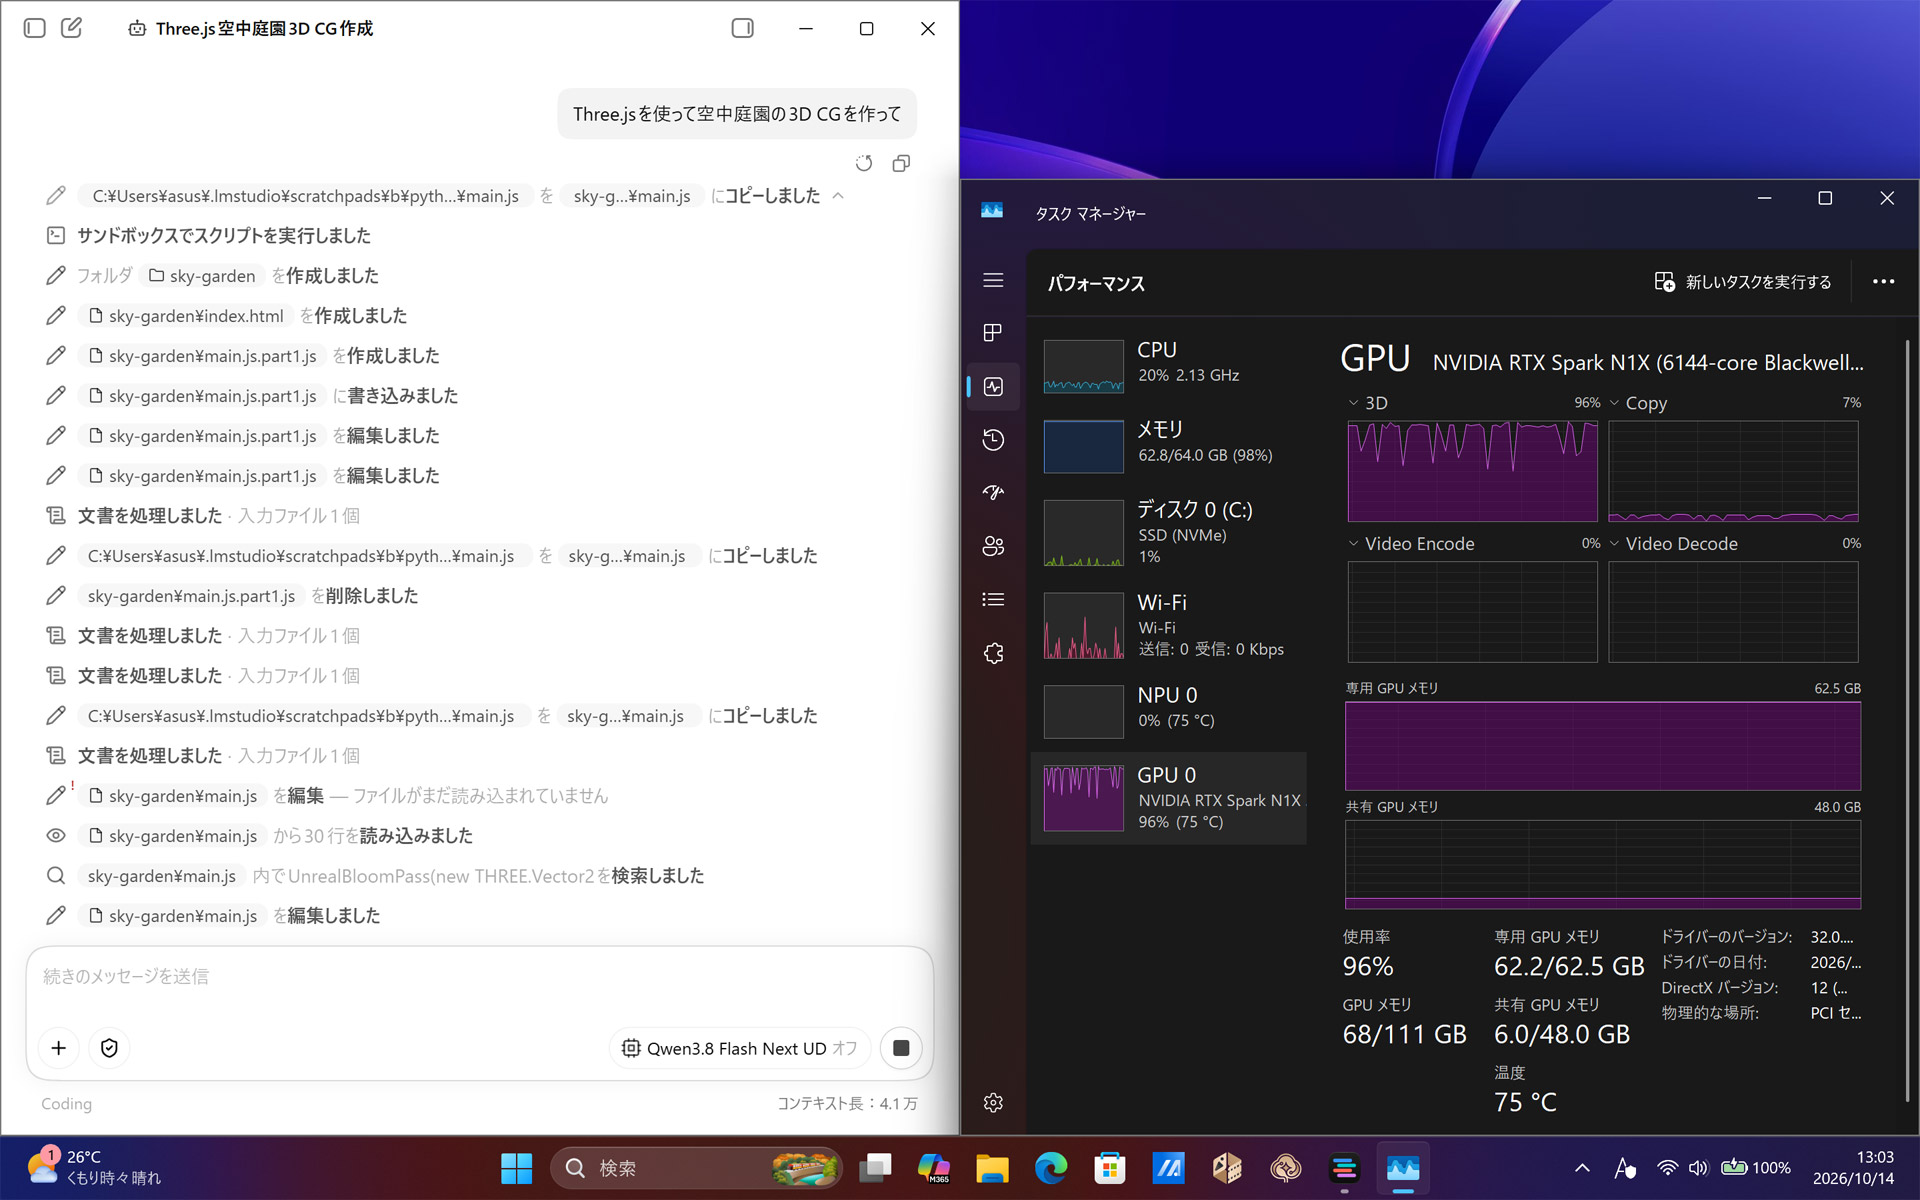The height and width of the screenshot is (1200, 1920).
Task: Click the eye icon on read 30 lines row
Action: [x=56, y=836]
